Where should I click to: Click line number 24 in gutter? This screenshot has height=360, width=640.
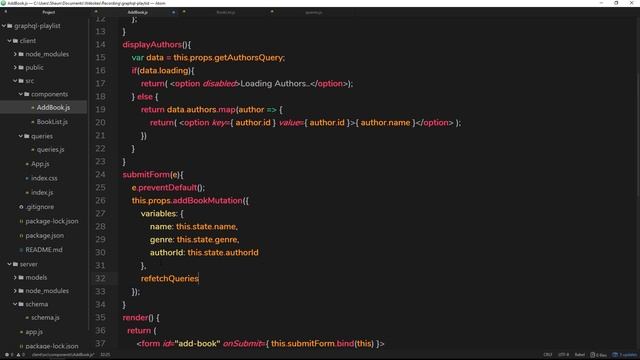click(x=100, y=174)
